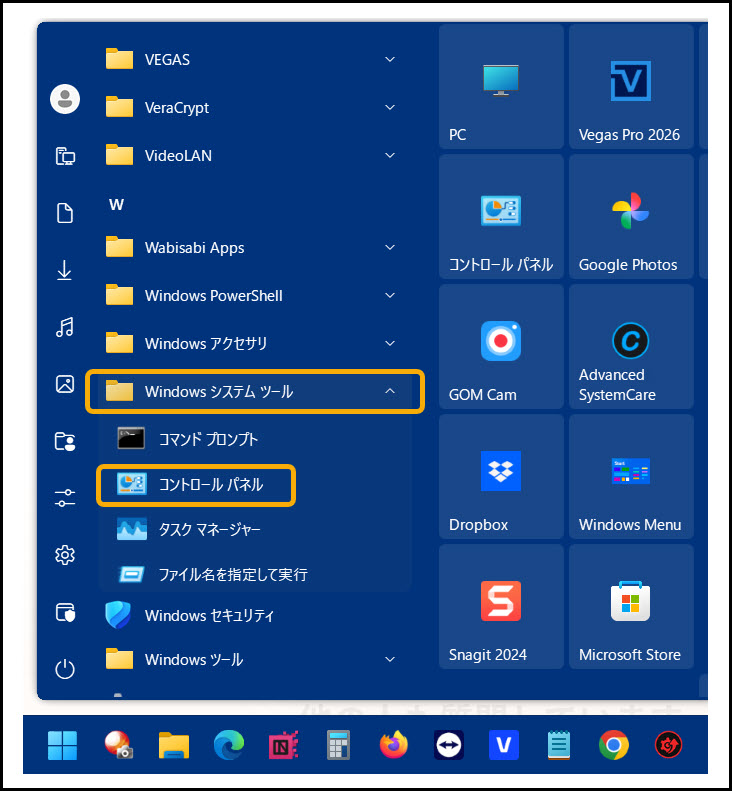Screen dimensions: 732x791
Task: Select the Windows PowerShell folder label
Action: point(213,296)
